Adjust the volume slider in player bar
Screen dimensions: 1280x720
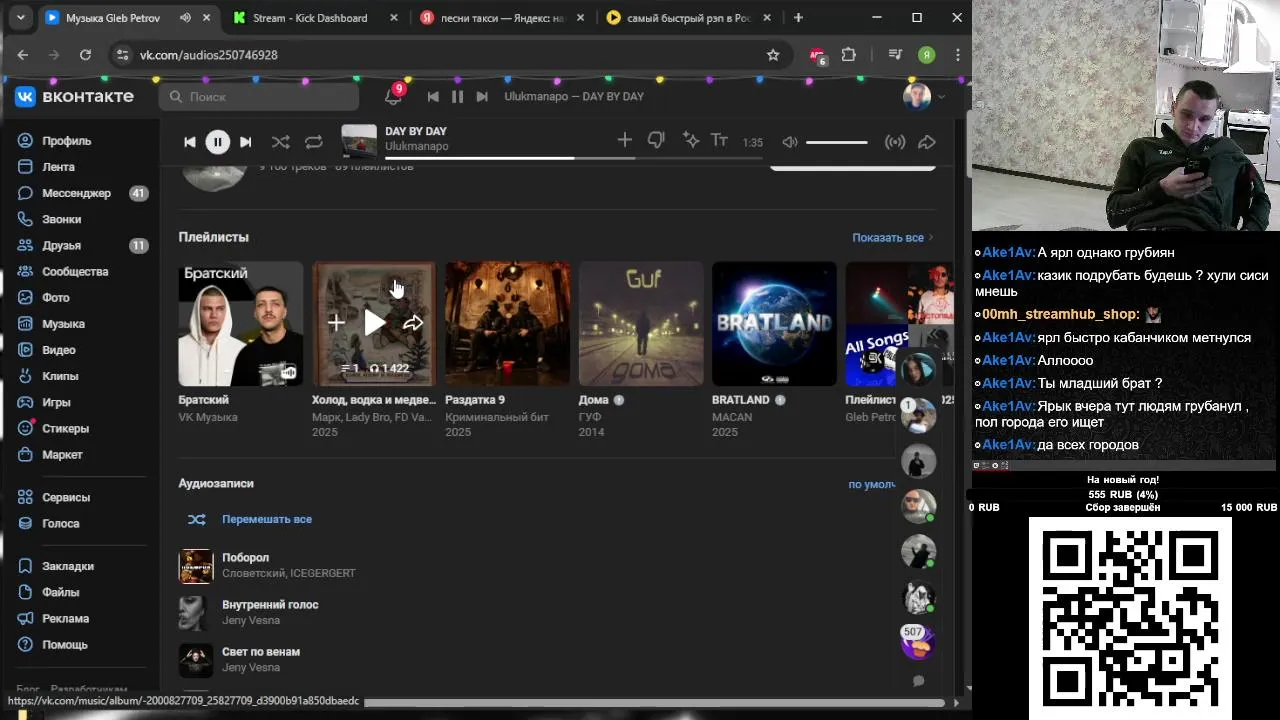coord(837,142)
